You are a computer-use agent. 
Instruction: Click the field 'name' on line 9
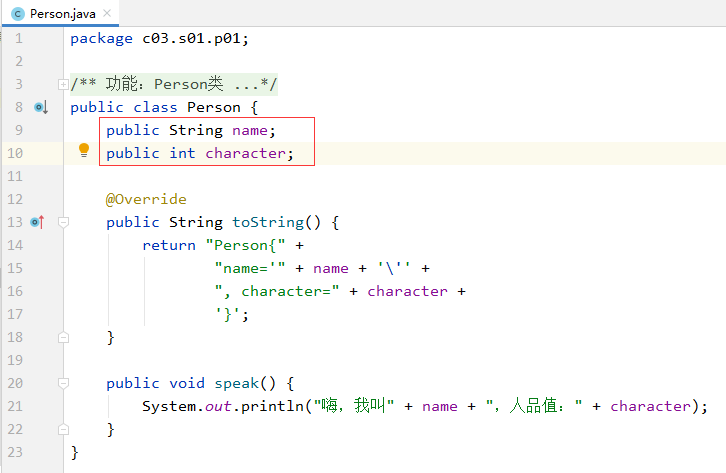click(x=250, y=131)
